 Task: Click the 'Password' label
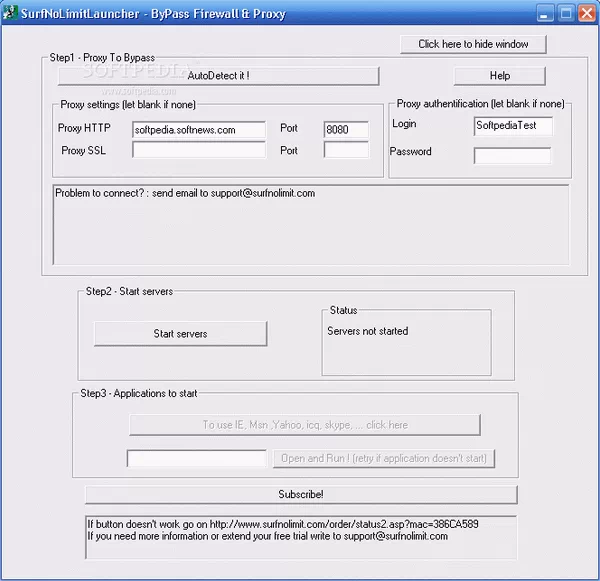click(x=410, y=152)
